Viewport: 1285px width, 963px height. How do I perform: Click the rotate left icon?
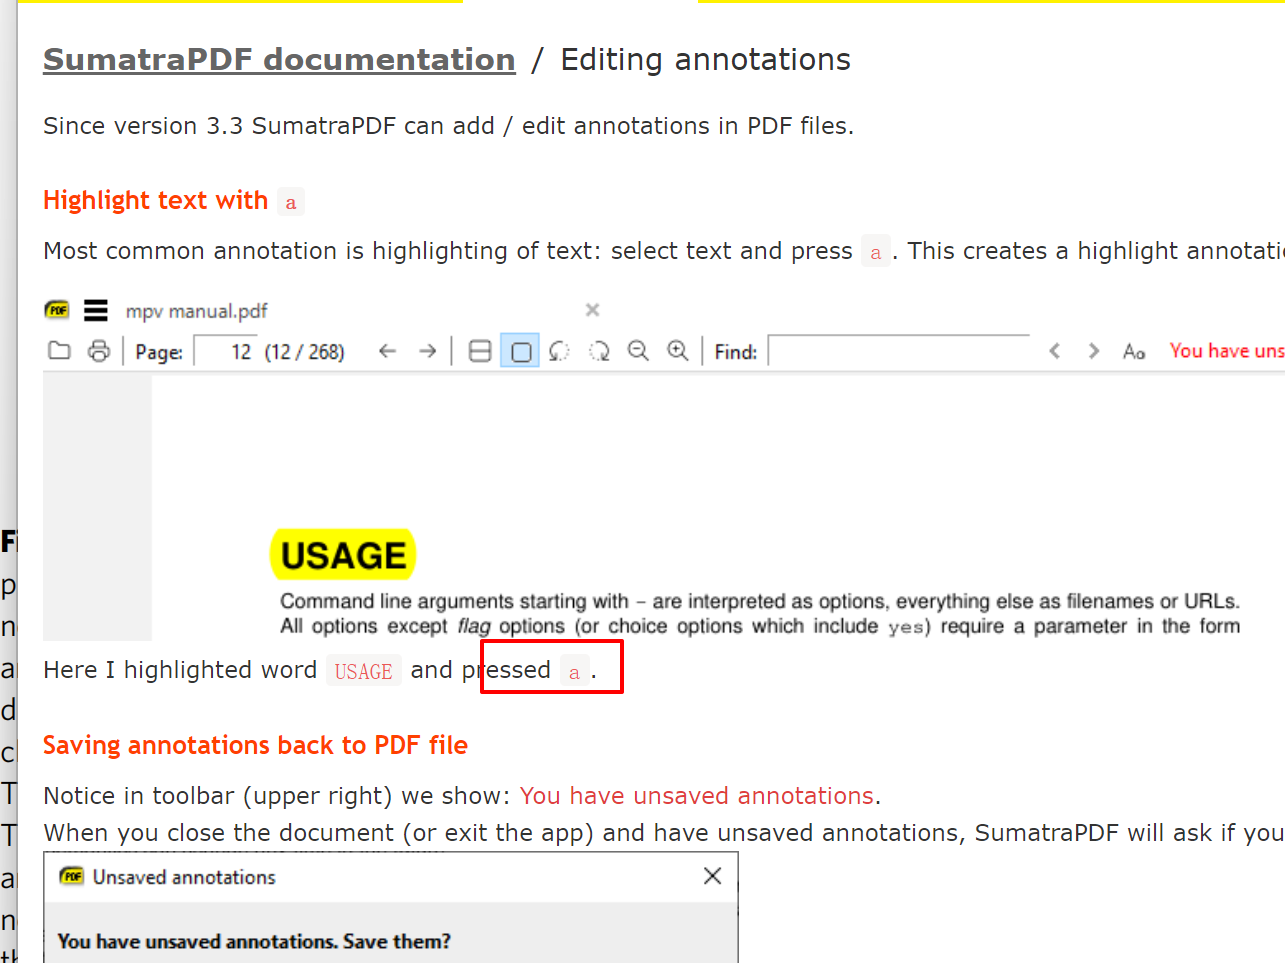tap(559, 351)
